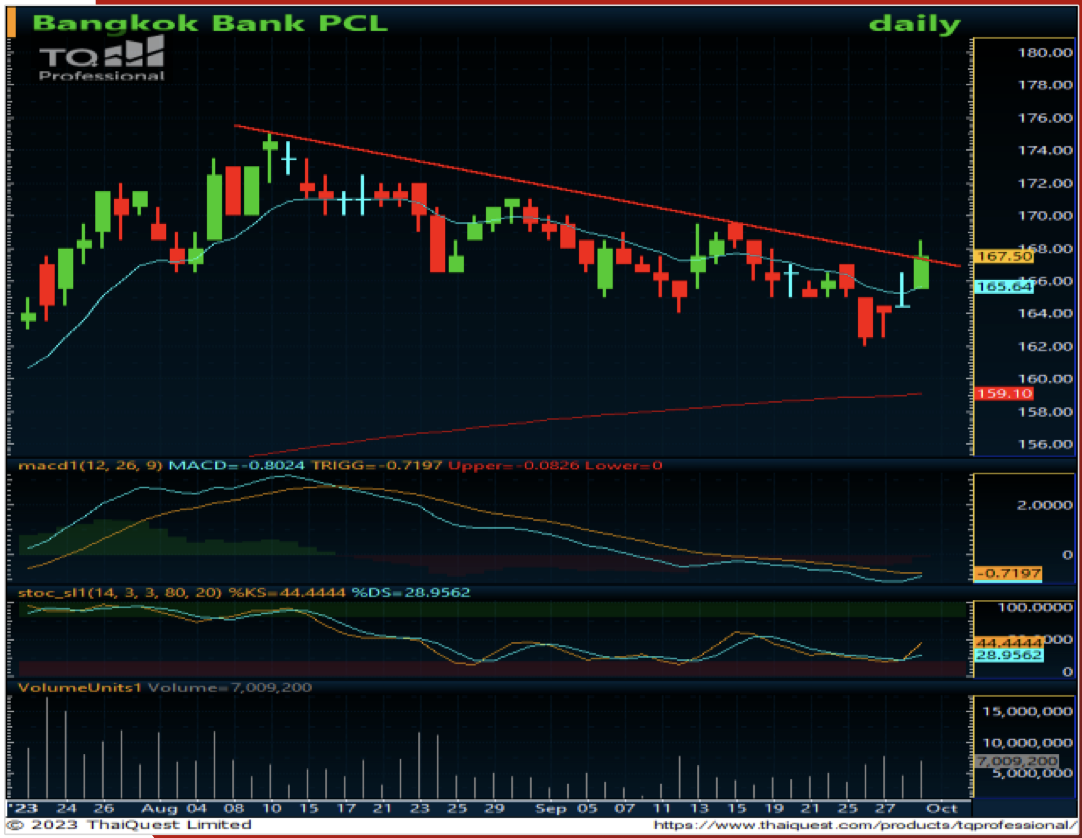
Task: Click the 176.00 price axis label
Action: coord(1045,118)
